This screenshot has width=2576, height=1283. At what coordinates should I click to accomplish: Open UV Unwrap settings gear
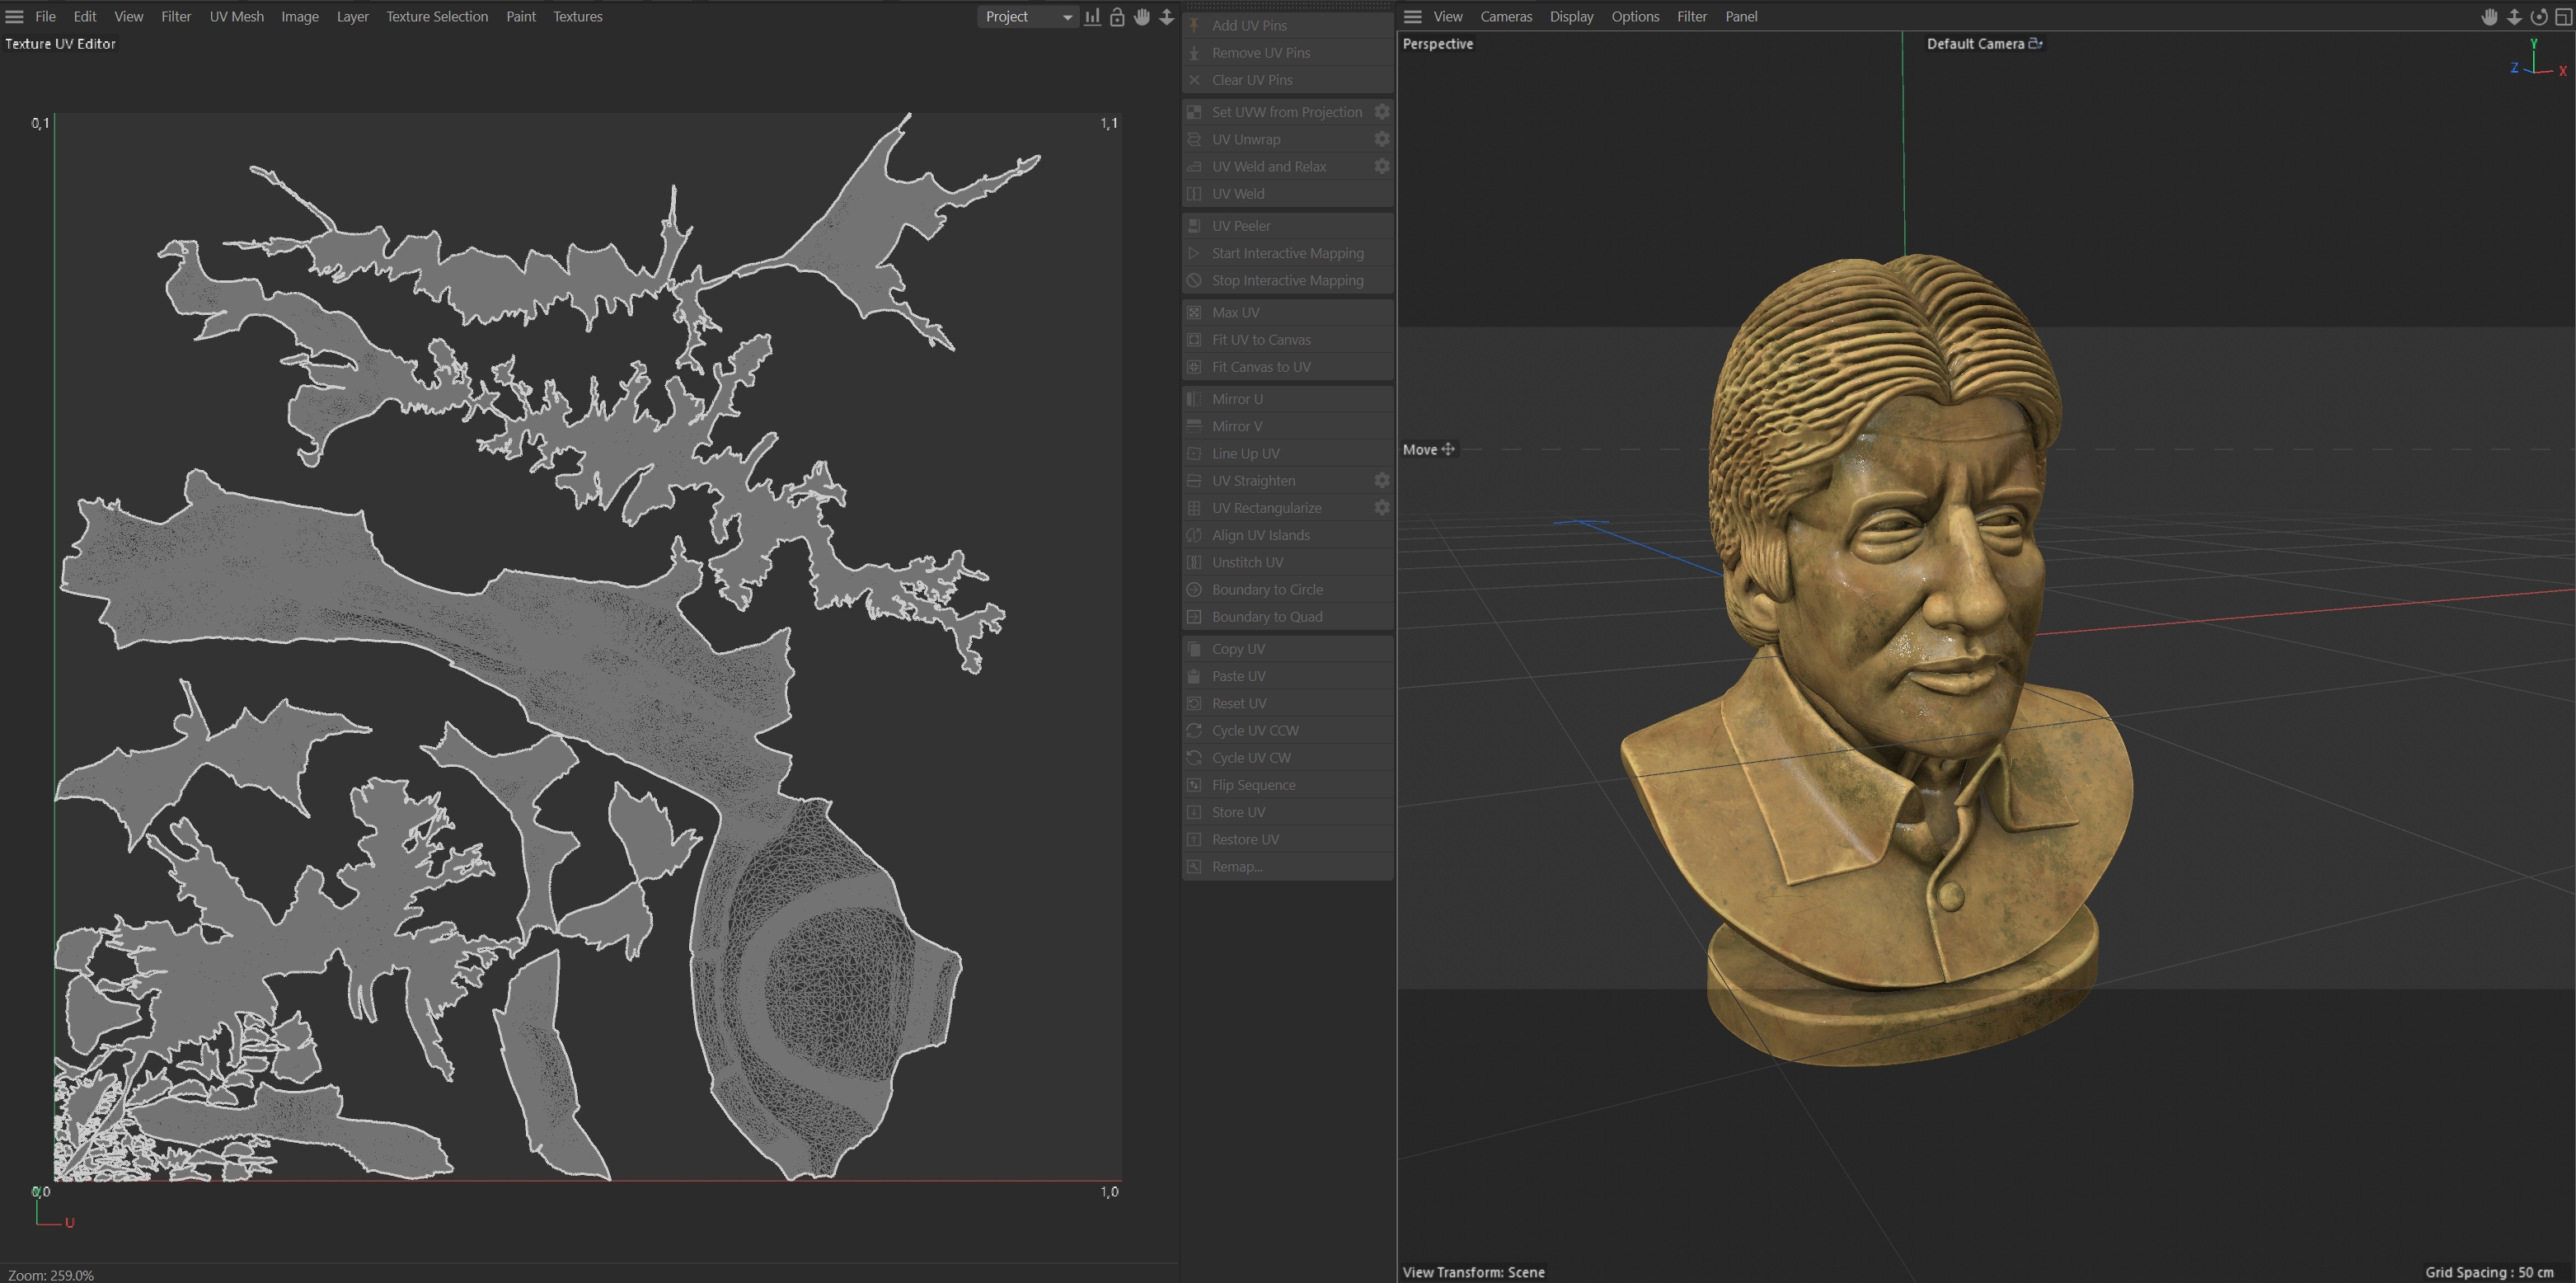(x=1382, y=139)
